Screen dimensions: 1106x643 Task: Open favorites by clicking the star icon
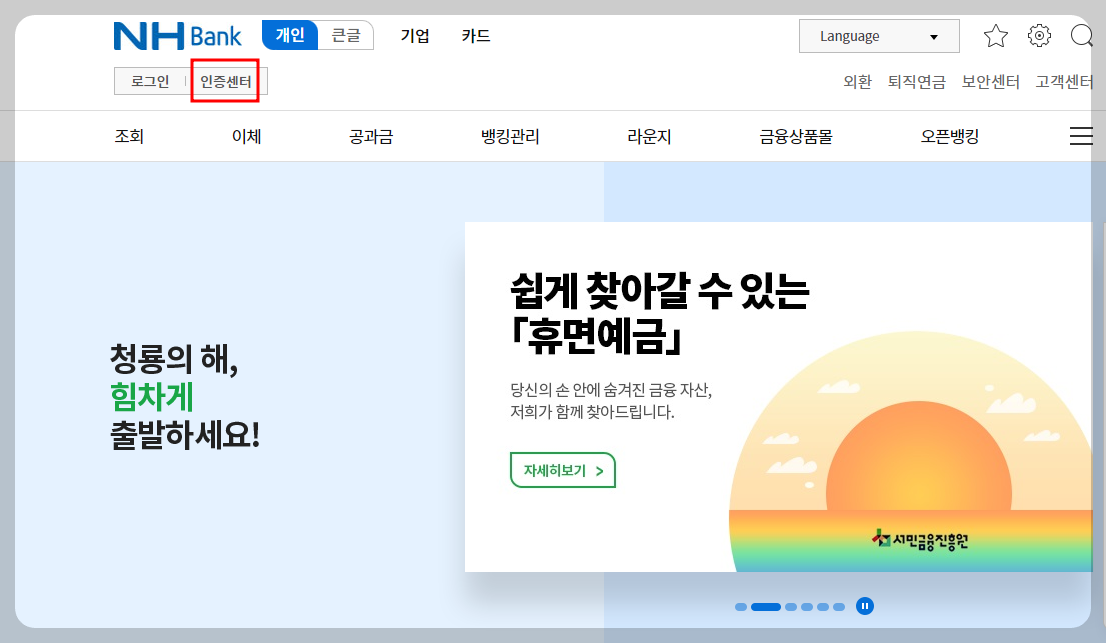point(996,36)
